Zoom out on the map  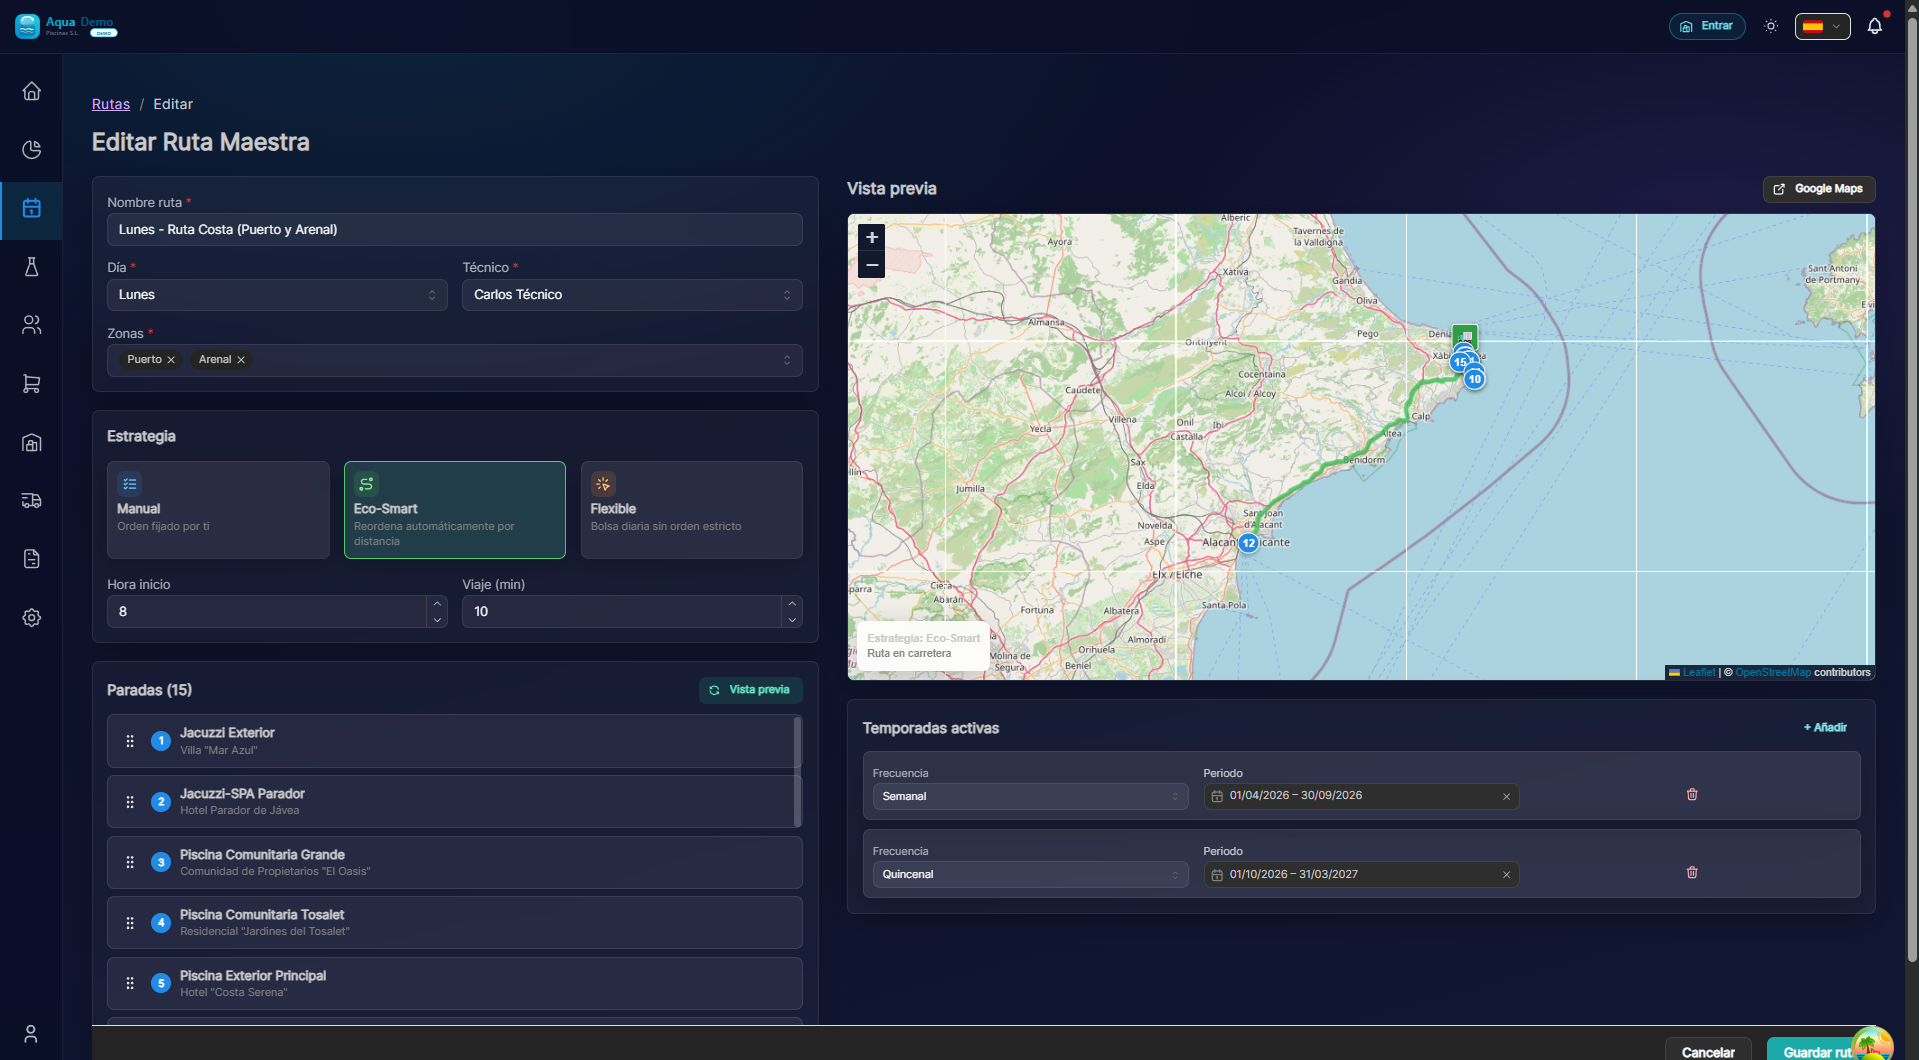click(872, 265)
